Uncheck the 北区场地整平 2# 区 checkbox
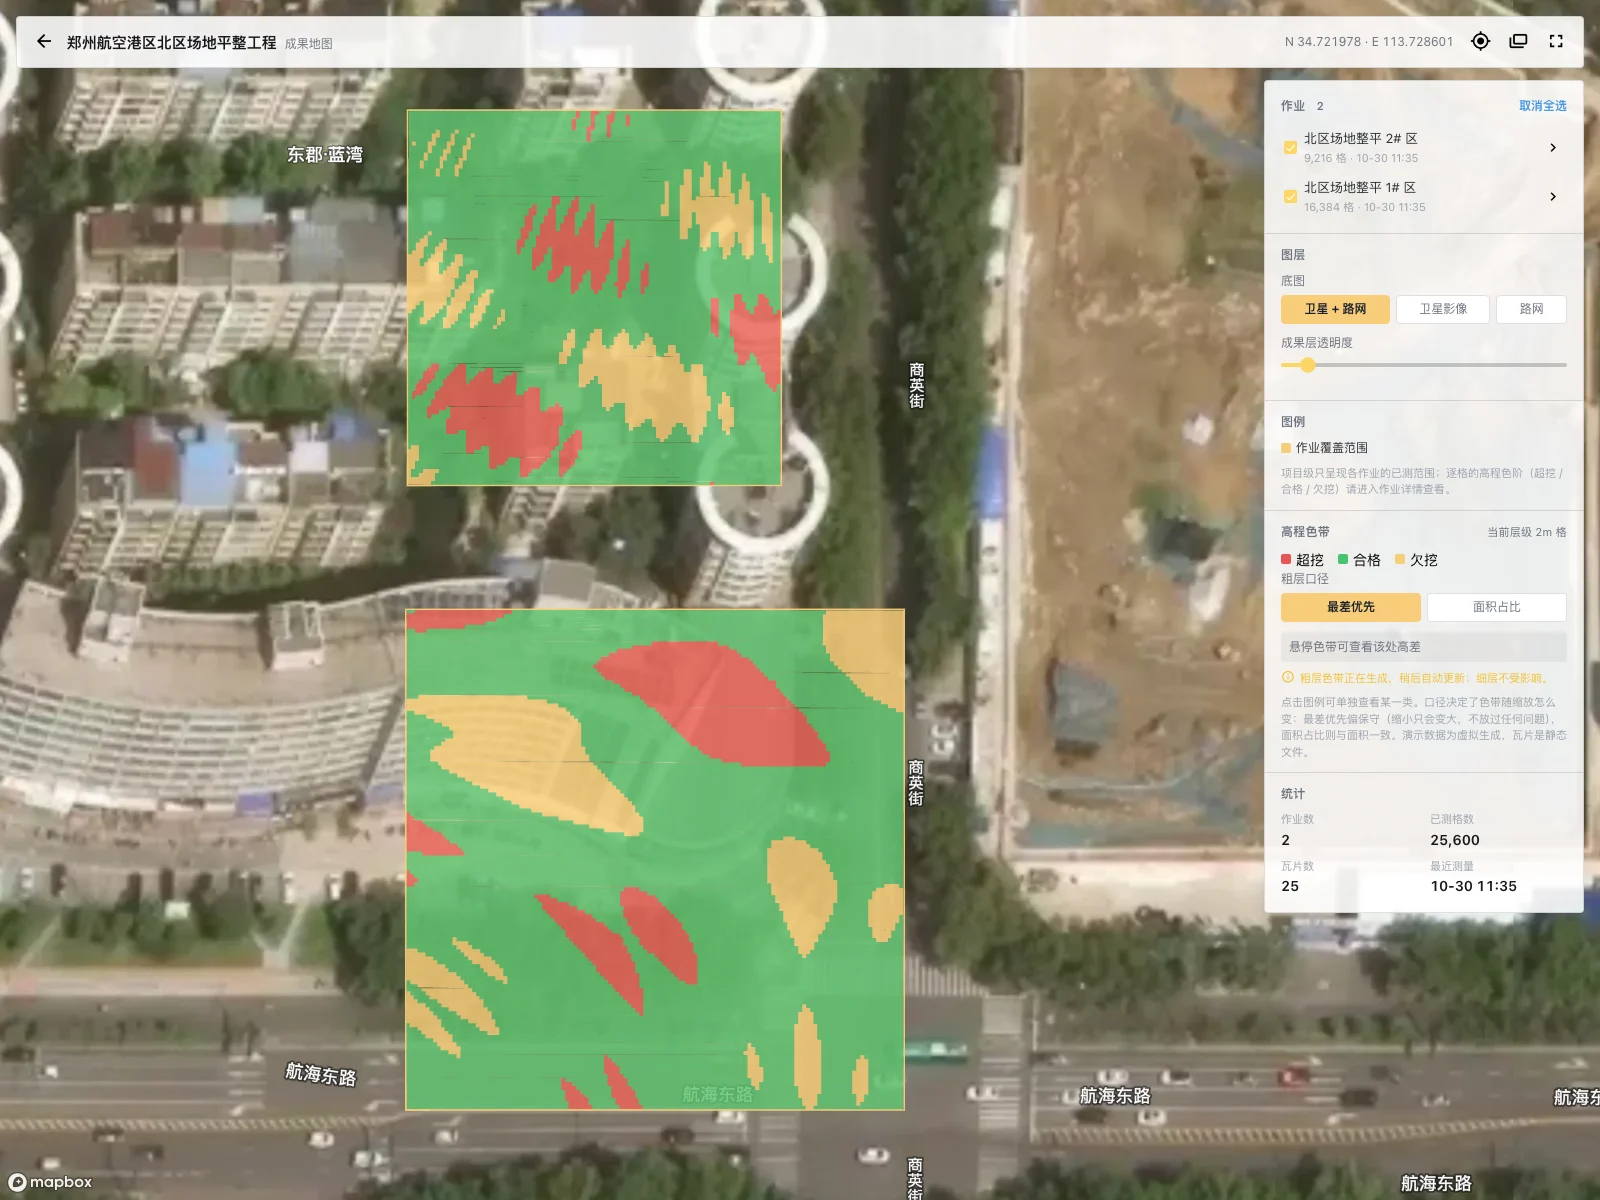Viewport: 1600px width, 1200px height. (1290, 148)
